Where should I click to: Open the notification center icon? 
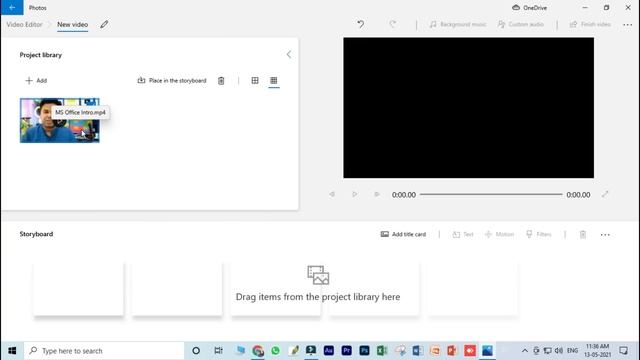(623, 351)
